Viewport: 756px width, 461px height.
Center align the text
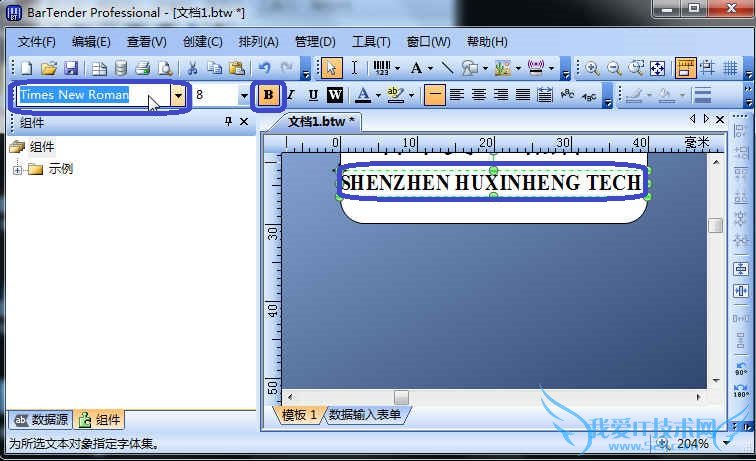(479, 95)
